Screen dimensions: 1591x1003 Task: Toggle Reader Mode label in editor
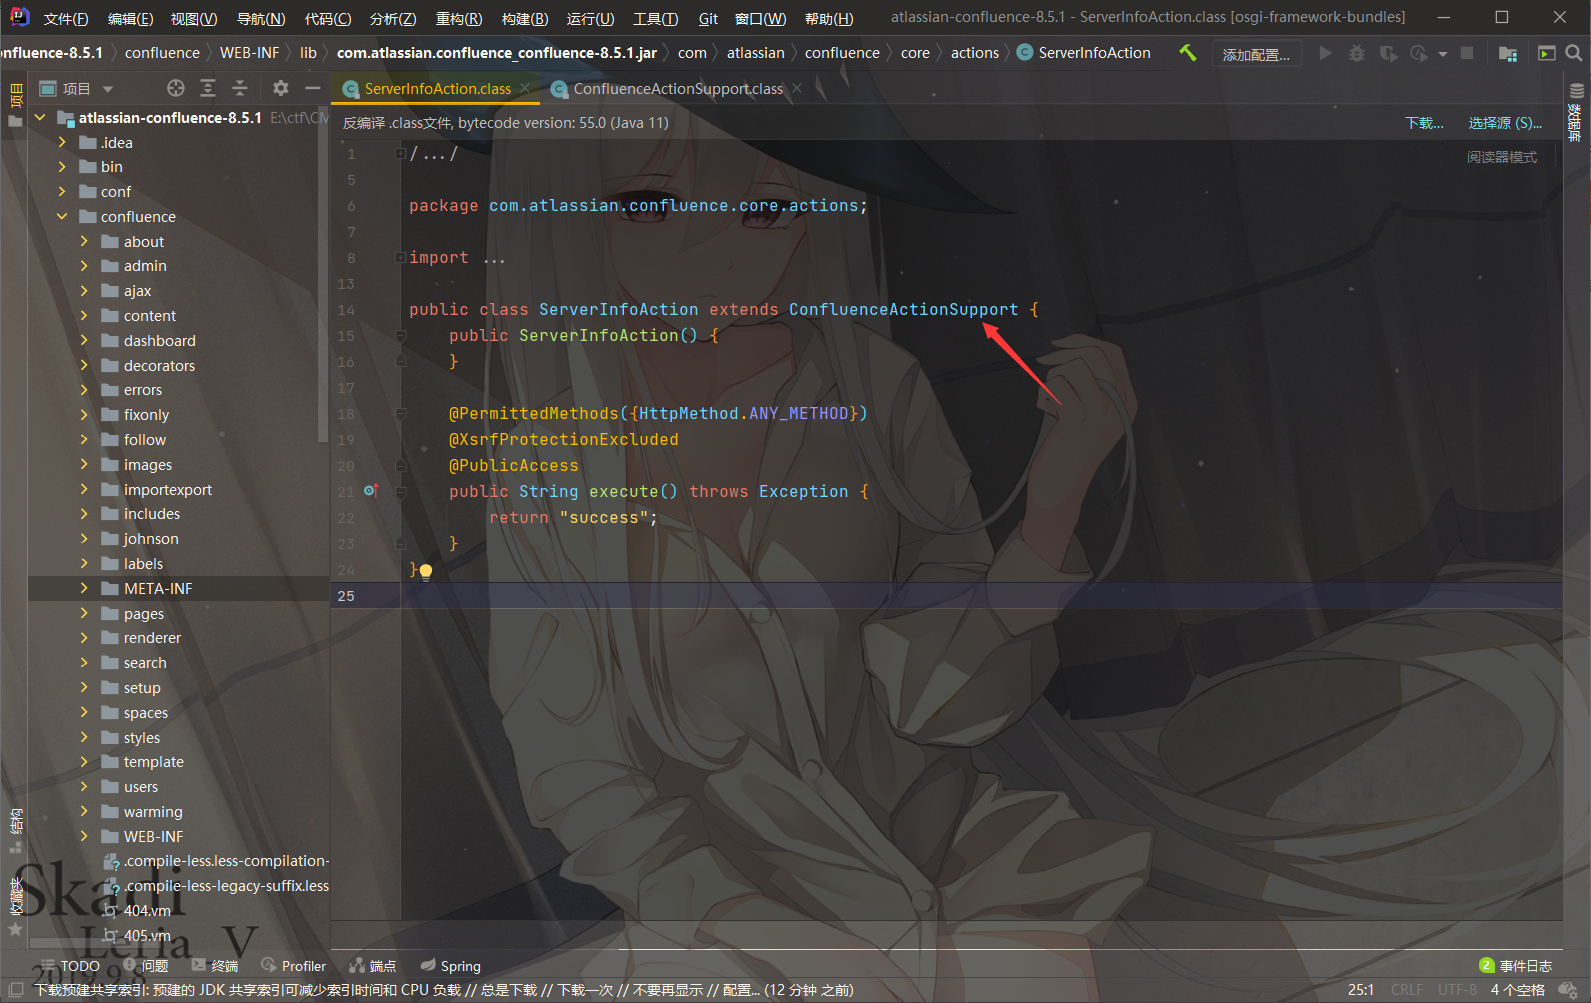coord(1502,157)
